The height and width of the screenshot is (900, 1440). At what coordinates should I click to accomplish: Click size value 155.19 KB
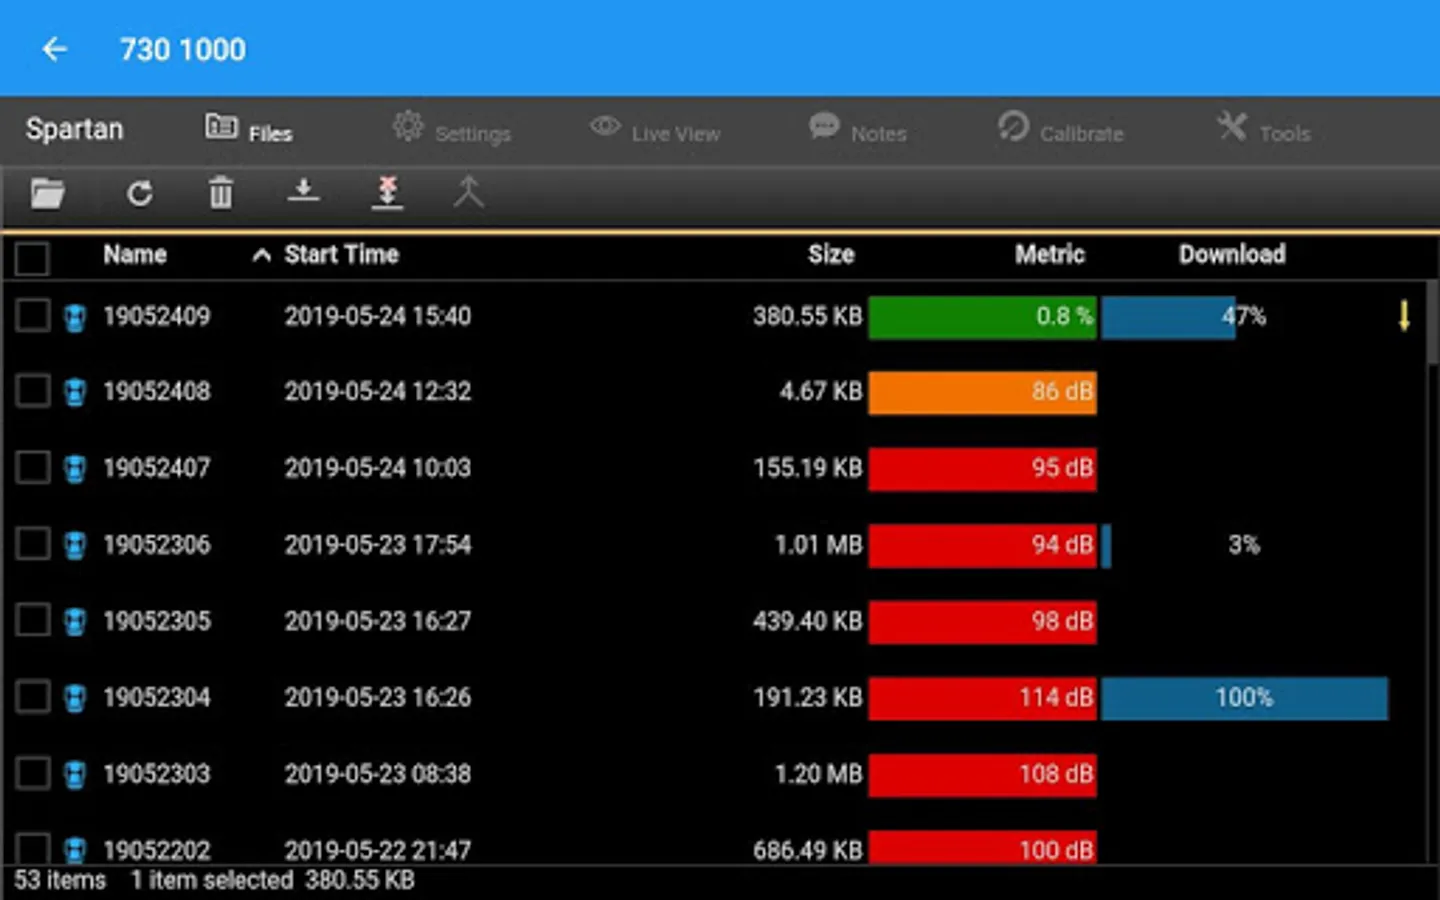[x=808, y=468]
